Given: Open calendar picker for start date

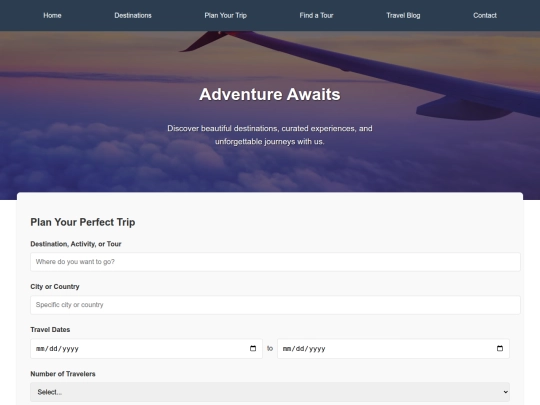Looking at the screenshot, I should [x=253, y=349].
